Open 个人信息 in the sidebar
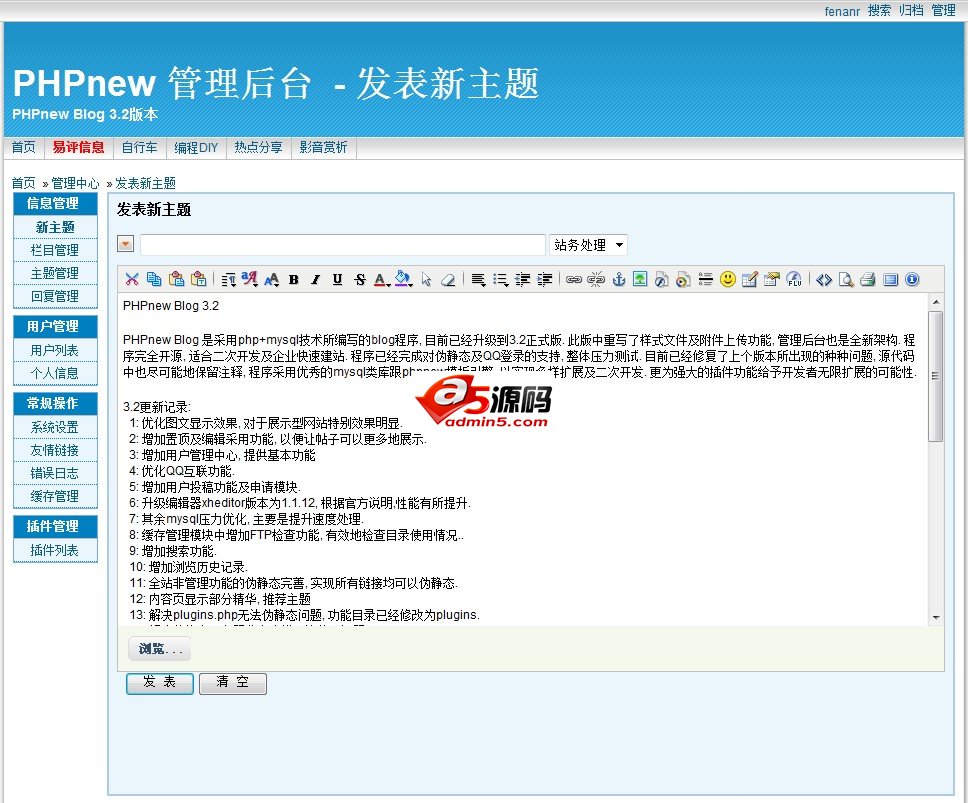The width and height of the screenshot is (968, 803). [x=55, y=373]
